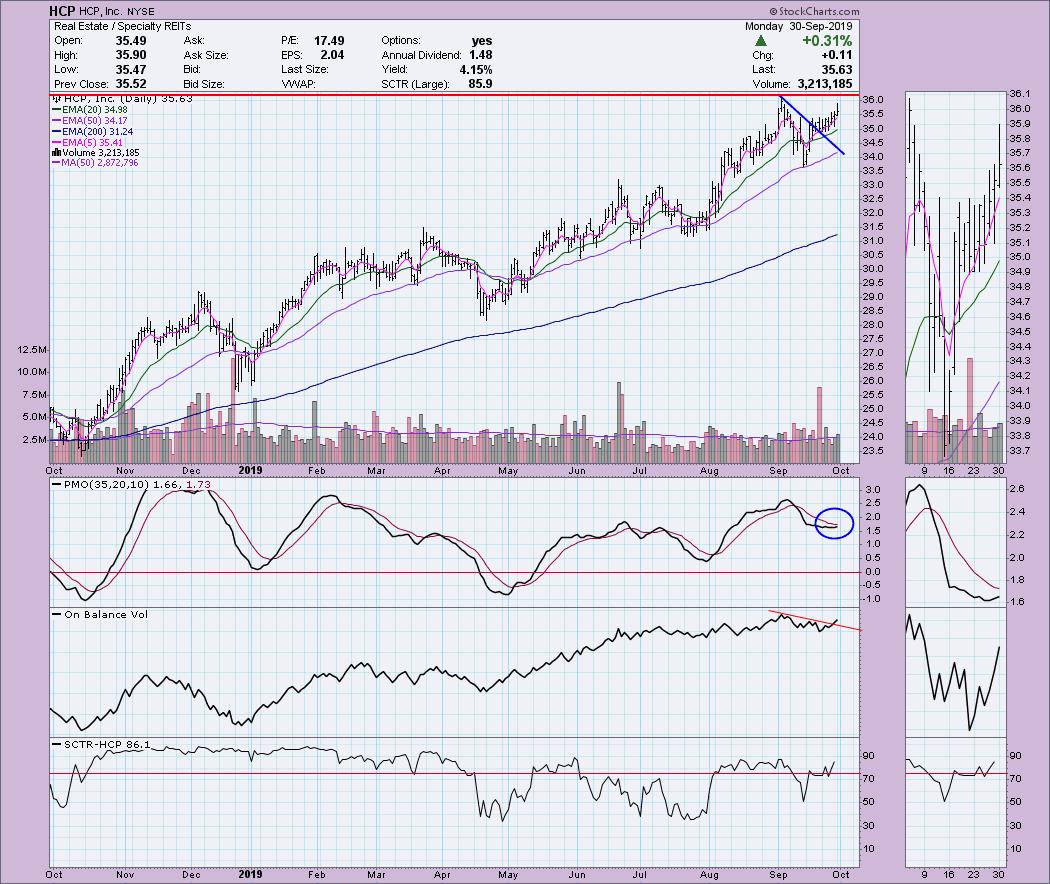Click the "Ask Size:" label

(x=206, y=56)
